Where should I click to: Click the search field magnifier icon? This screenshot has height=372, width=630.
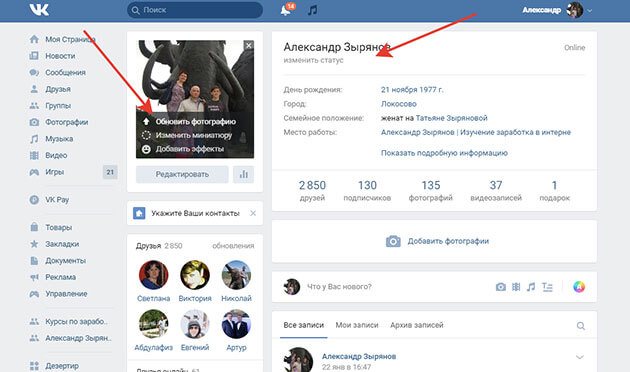click(136, 10)
